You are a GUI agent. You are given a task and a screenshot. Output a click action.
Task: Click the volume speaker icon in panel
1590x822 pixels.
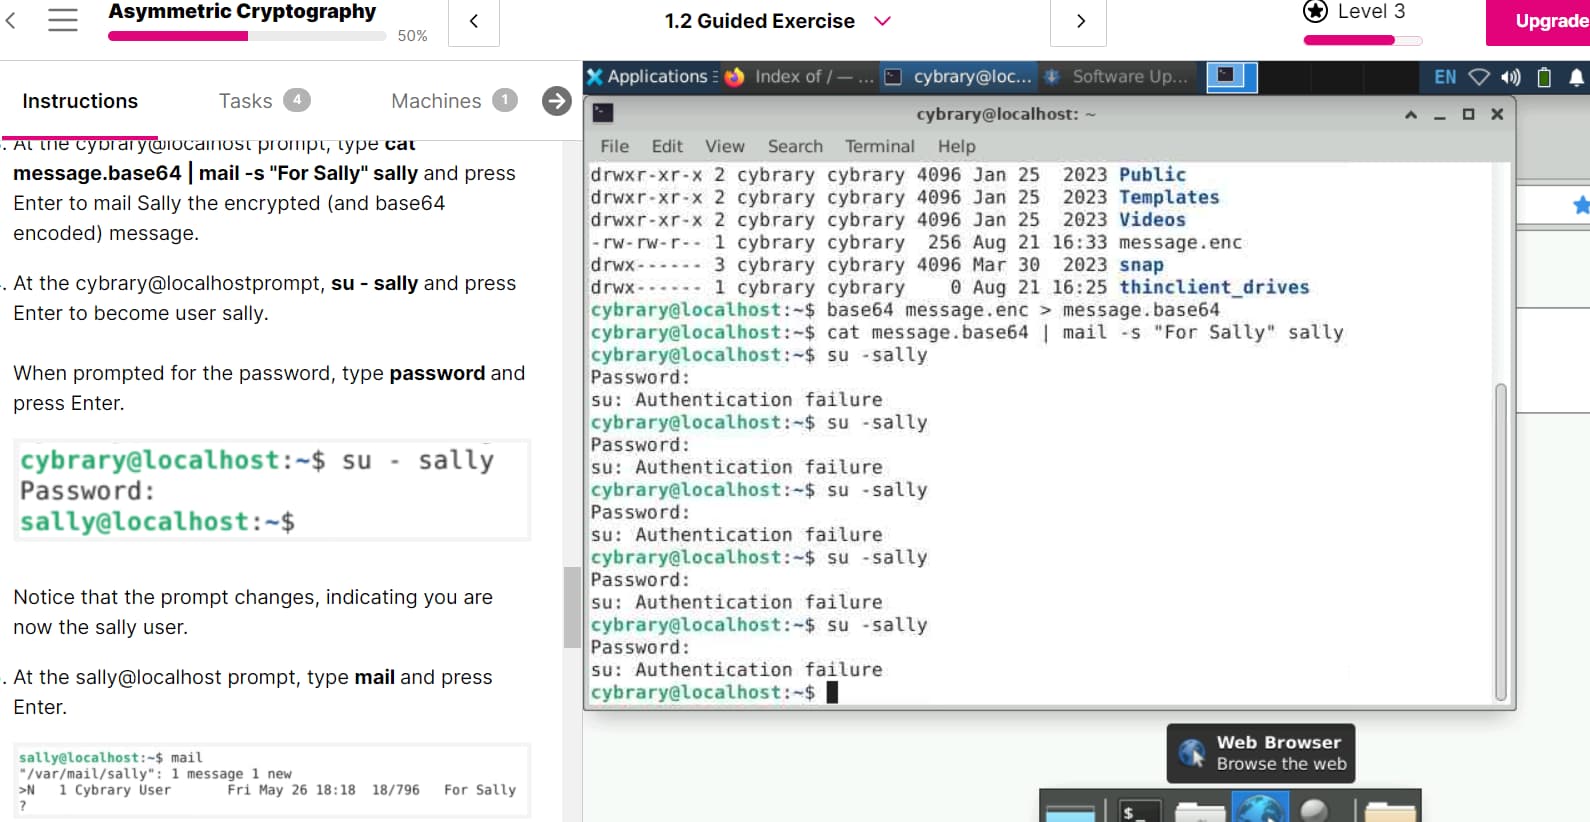pos(1510,77)
